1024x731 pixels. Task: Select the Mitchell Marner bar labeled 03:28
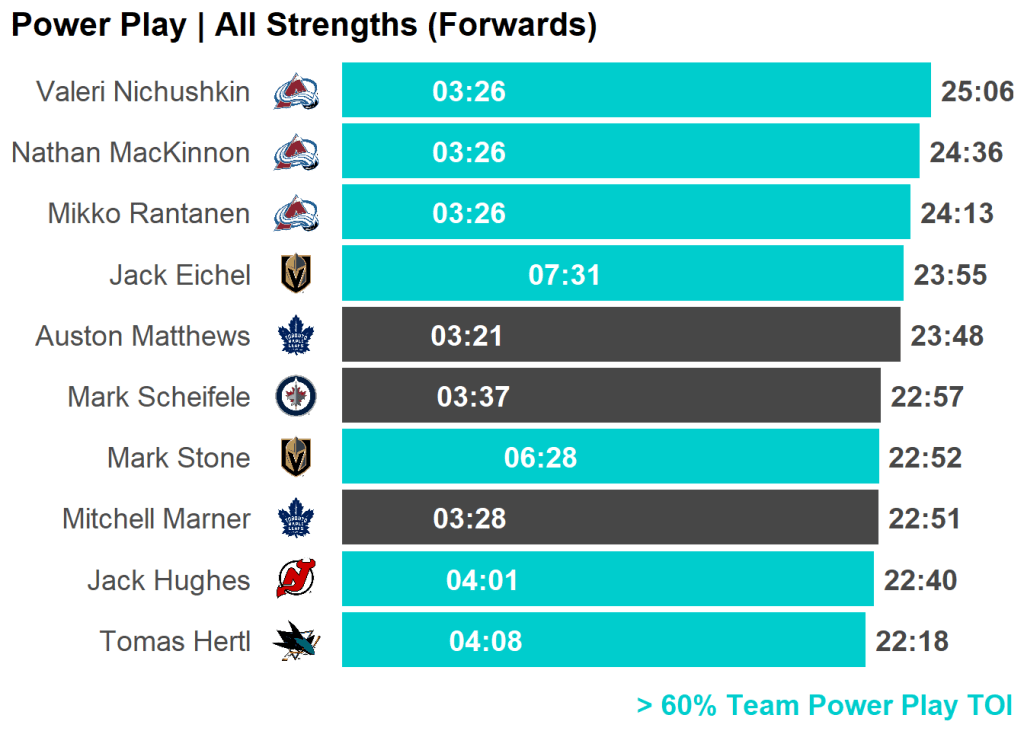point(609,518)
